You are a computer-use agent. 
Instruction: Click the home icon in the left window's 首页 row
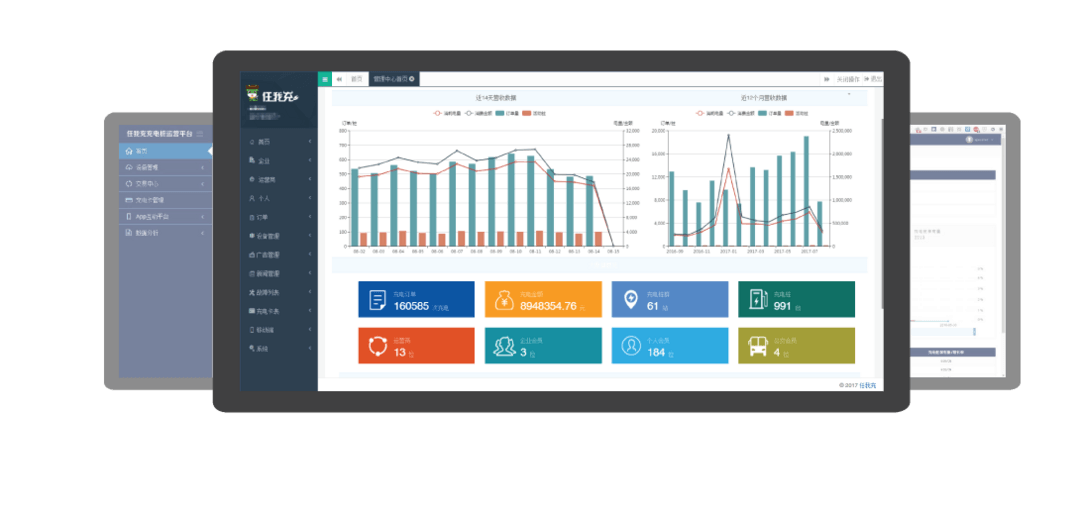click(x=129, y=151)
